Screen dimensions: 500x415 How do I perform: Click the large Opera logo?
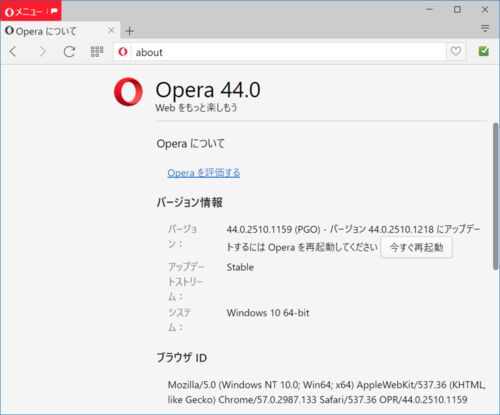click(128, 92)
